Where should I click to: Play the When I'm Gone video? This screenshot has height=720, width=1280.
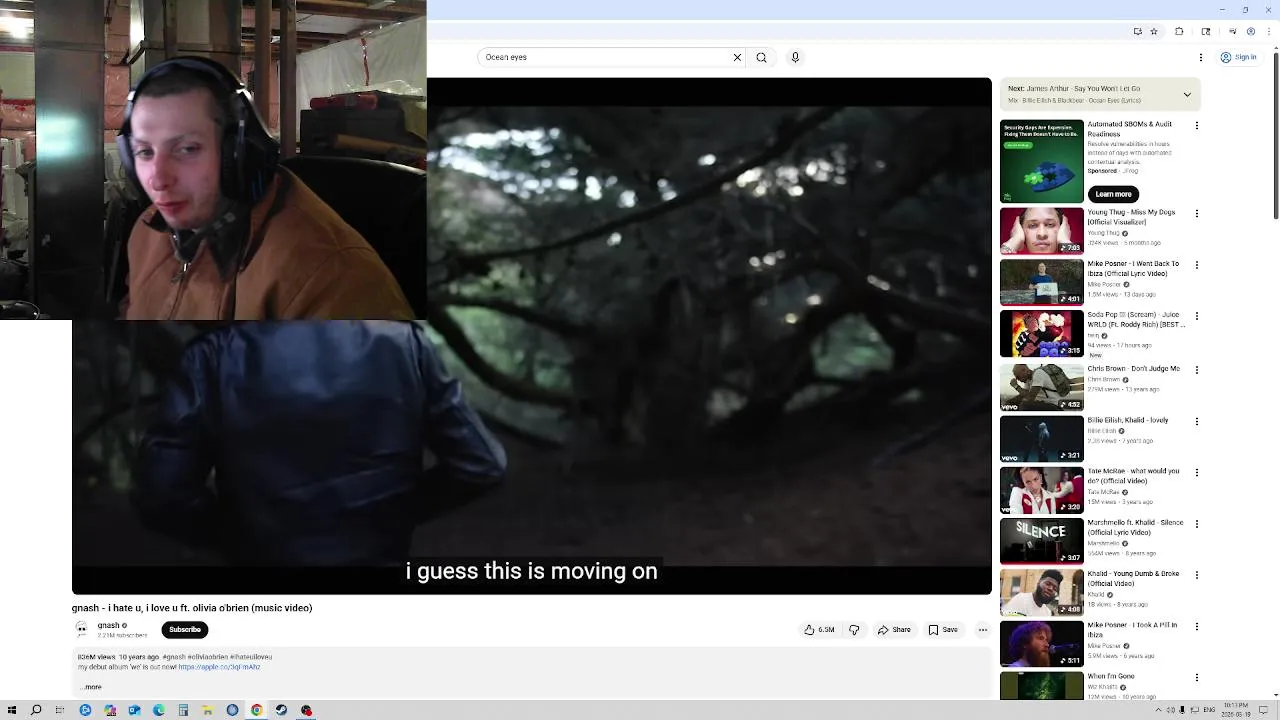tap(1042, 686)
